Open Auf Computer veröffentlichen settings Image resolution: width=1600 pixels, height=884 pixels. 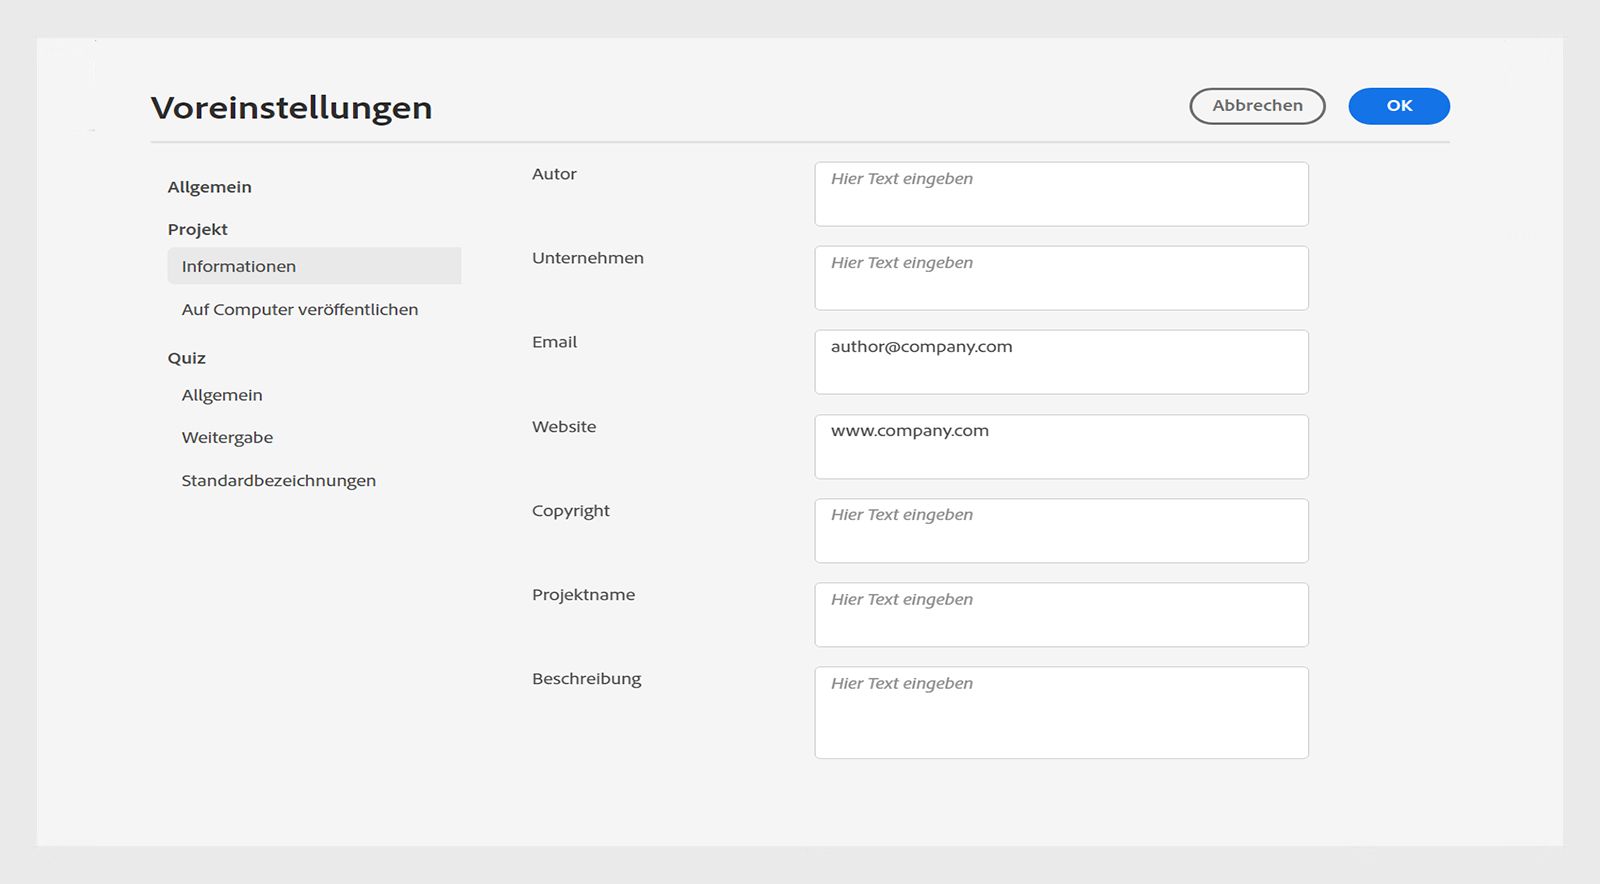click(x=300, y=310)
